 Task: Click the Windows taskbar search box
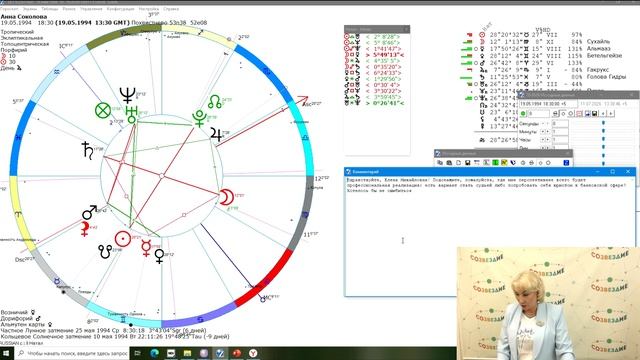point(72,353)
